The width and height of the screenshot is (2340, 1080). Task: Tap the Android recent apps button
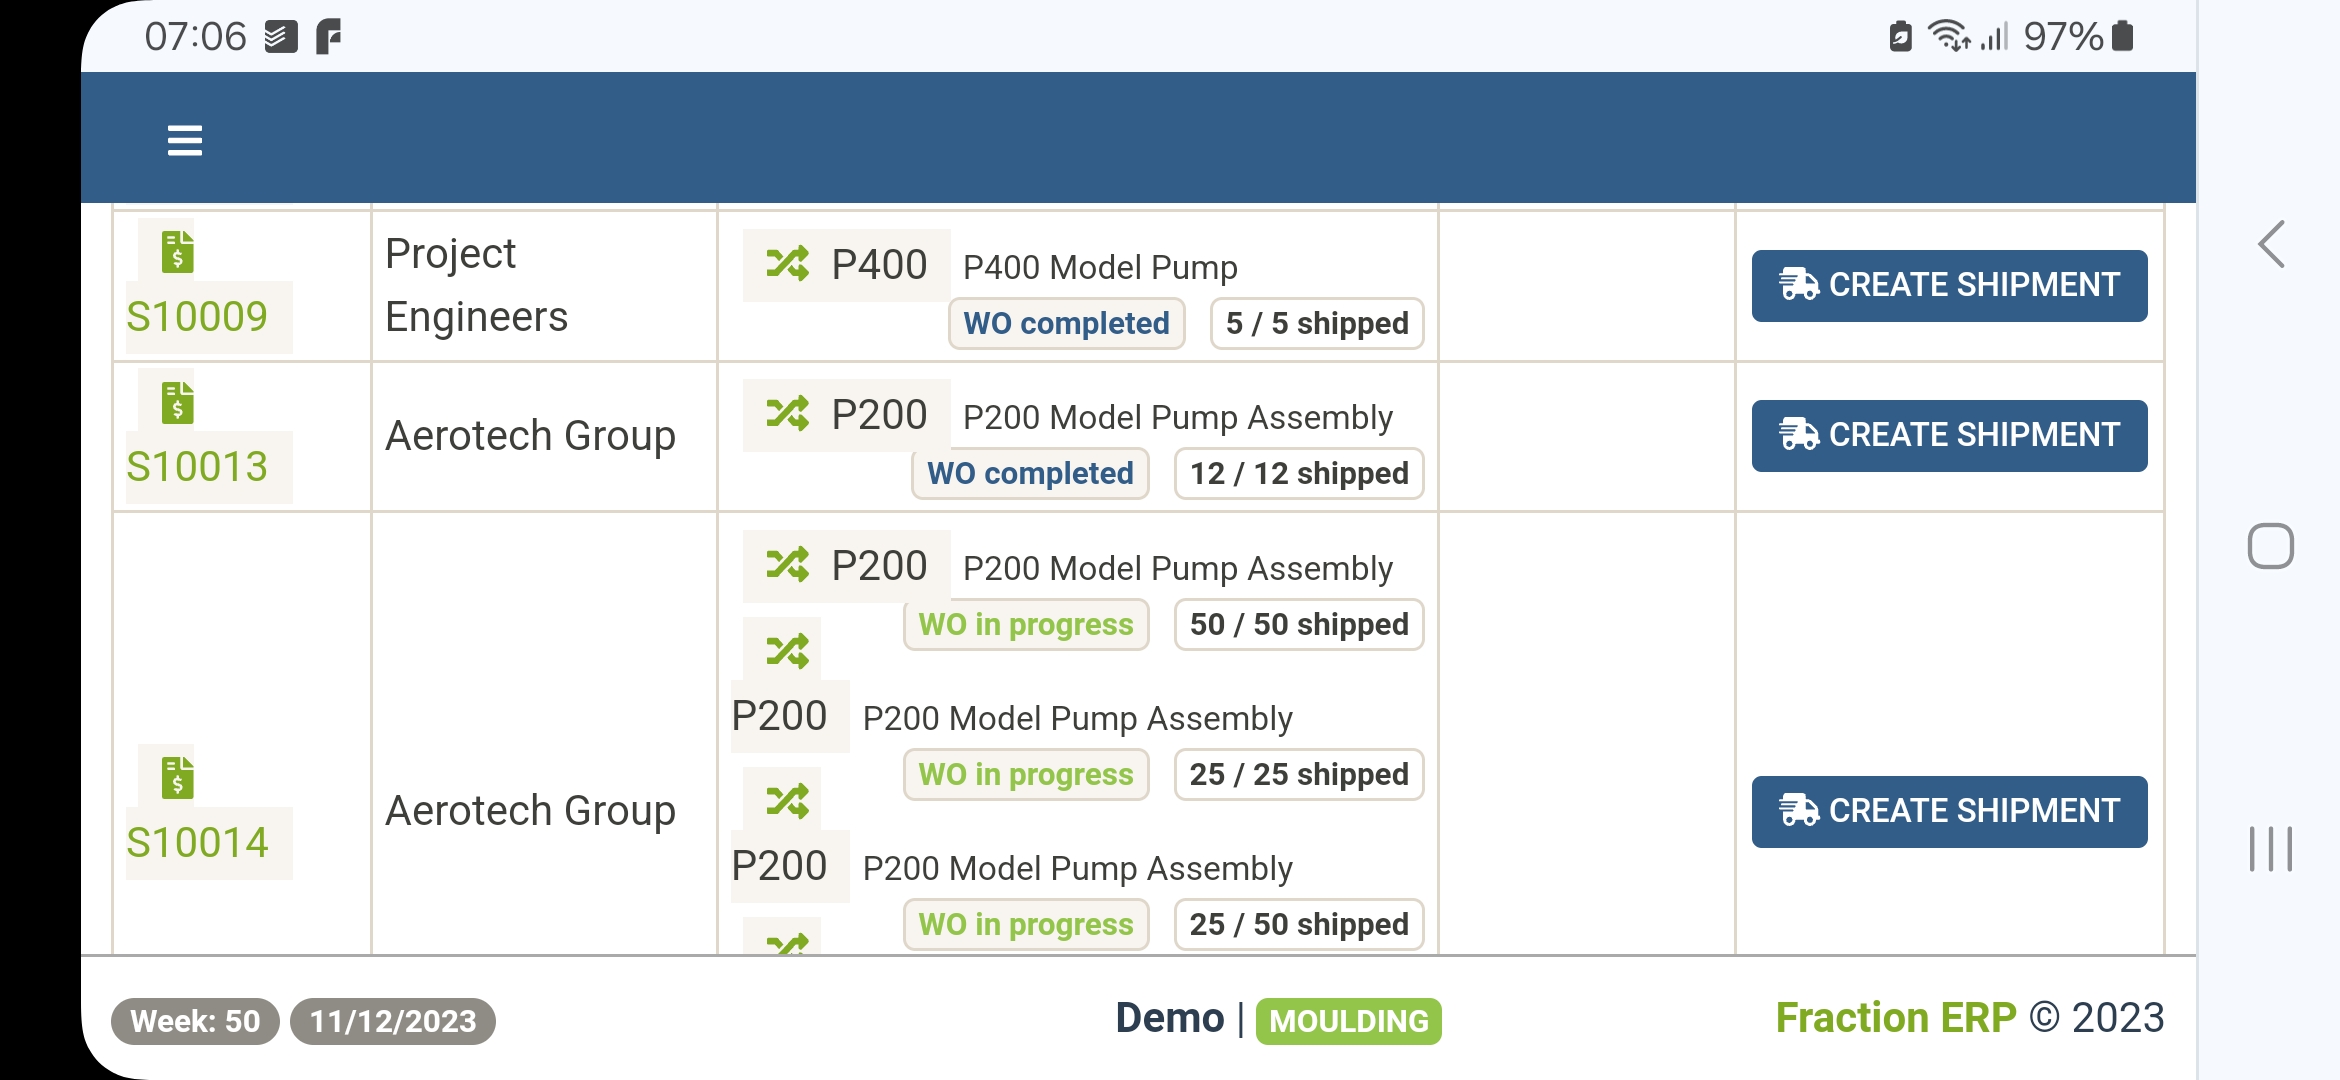(x=2270, y=849)
